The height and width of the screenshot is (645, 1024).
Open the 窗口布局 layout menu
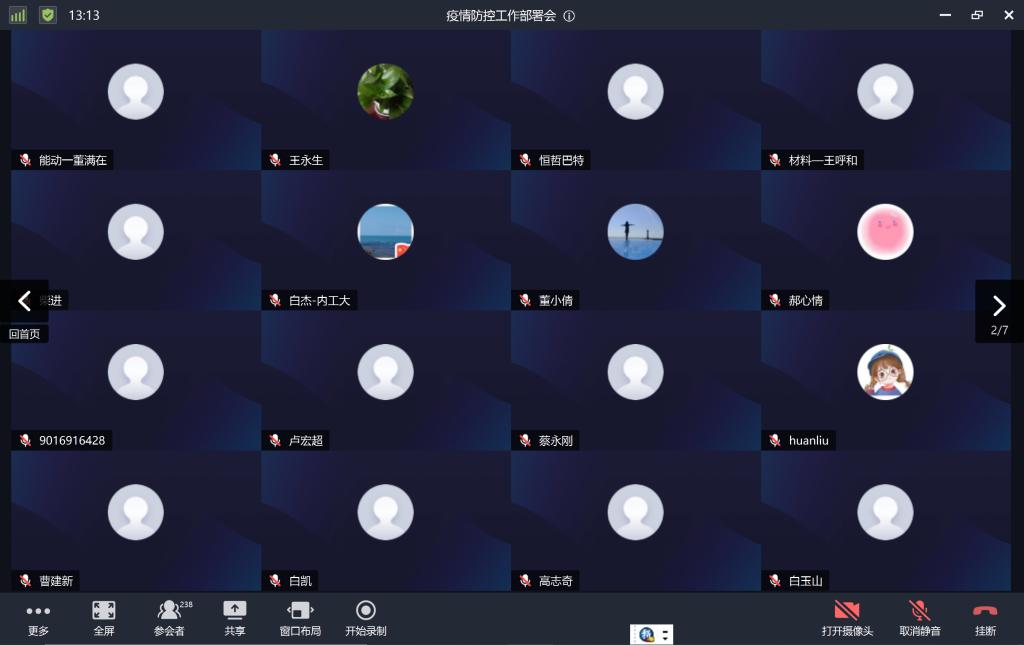tap(300, 617)
